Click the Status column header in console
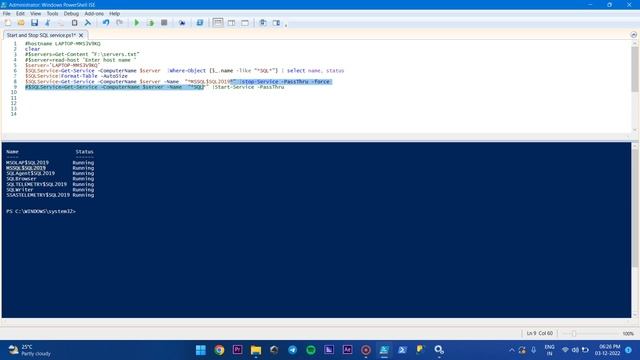Screen dimensions: 640x360 coord(84,151)
